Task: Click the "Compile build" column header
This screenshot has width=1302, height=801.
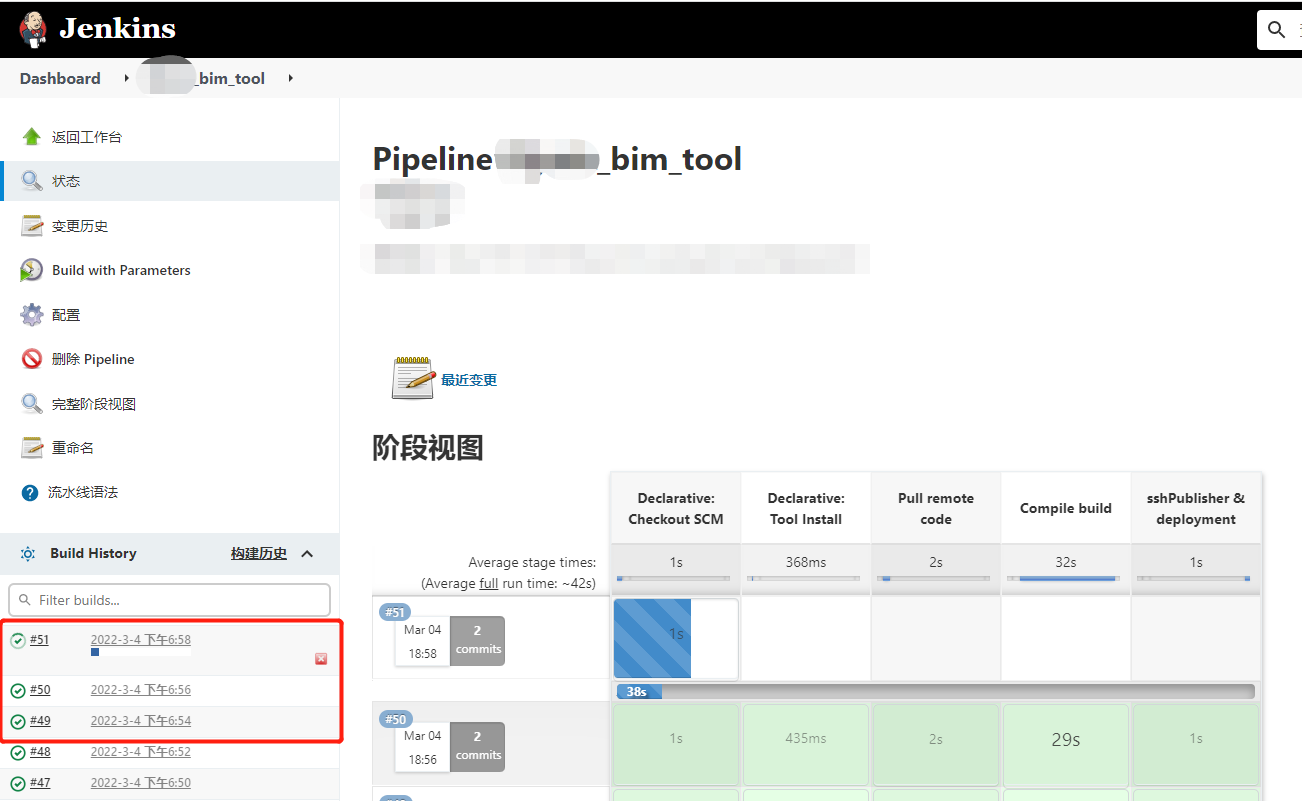Action: 1066,508
